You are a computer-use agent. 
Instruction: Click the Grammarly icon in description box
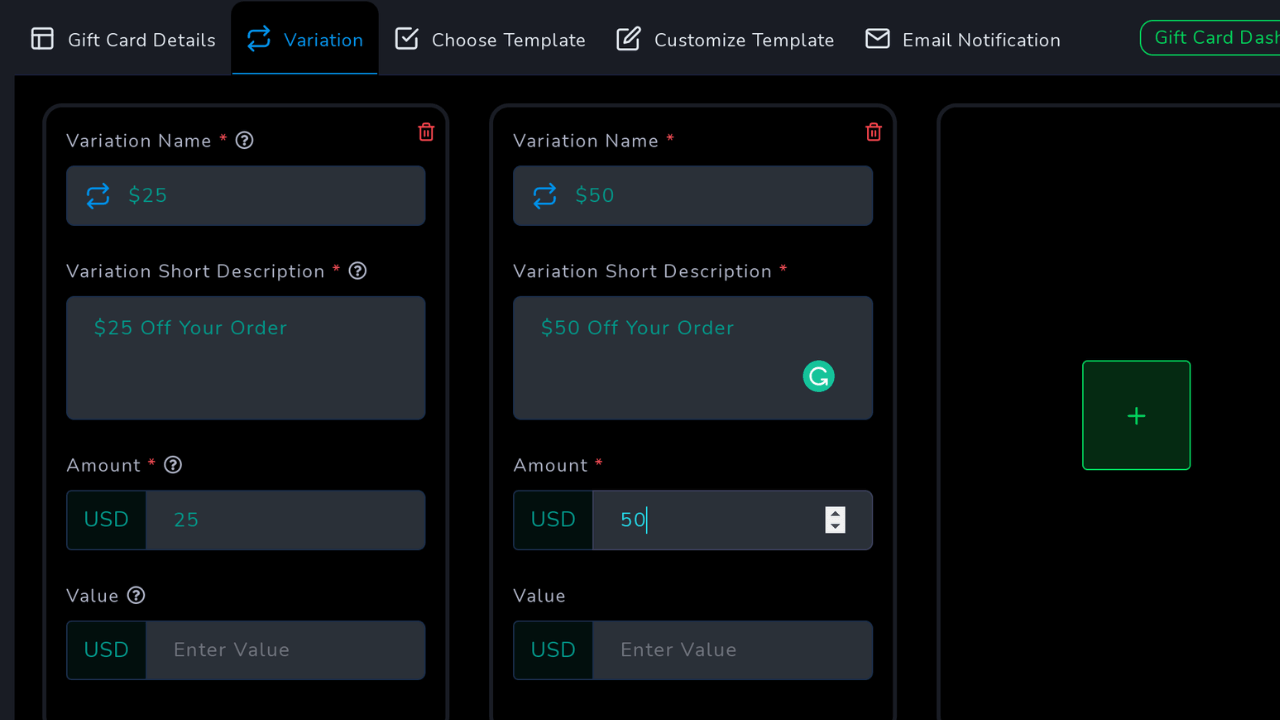pos(818,376)
